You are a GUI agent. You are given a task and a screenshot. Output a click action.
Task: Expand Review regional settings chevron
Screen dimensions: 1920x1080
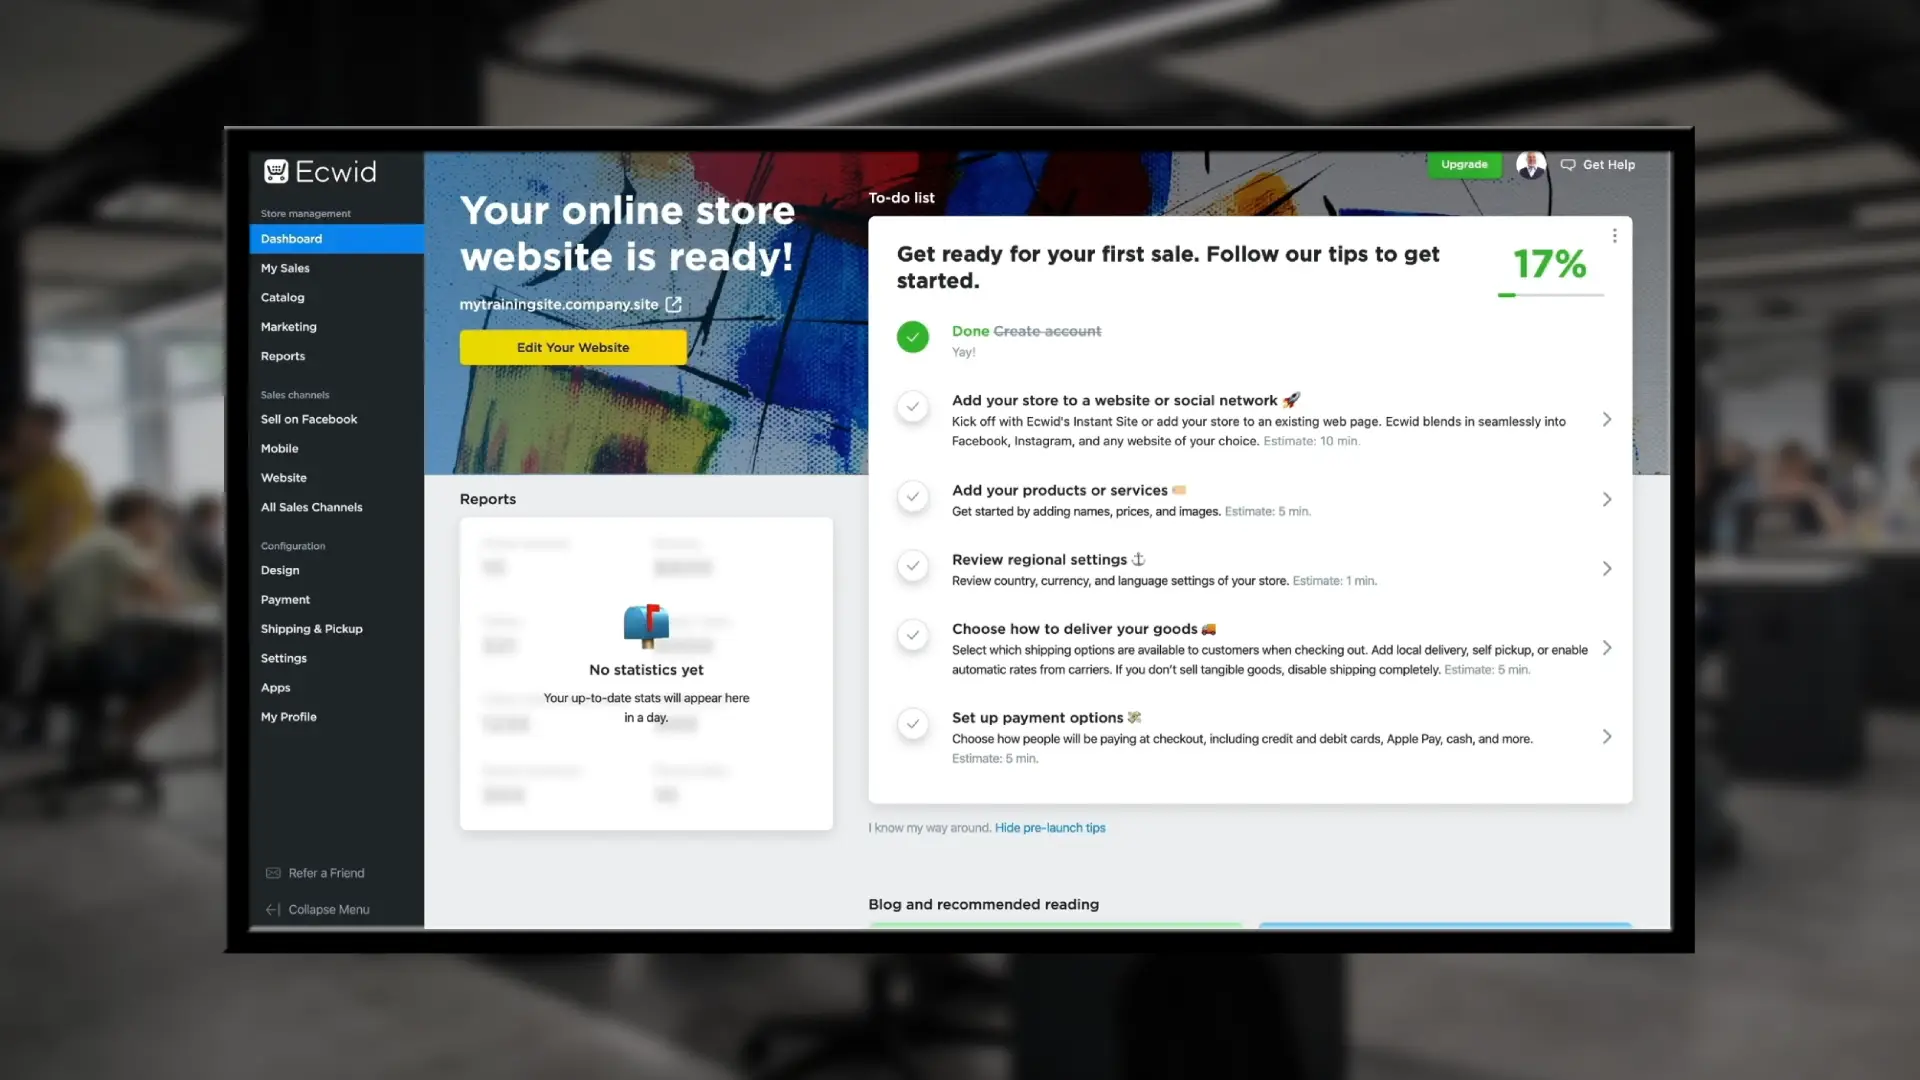1607,569
